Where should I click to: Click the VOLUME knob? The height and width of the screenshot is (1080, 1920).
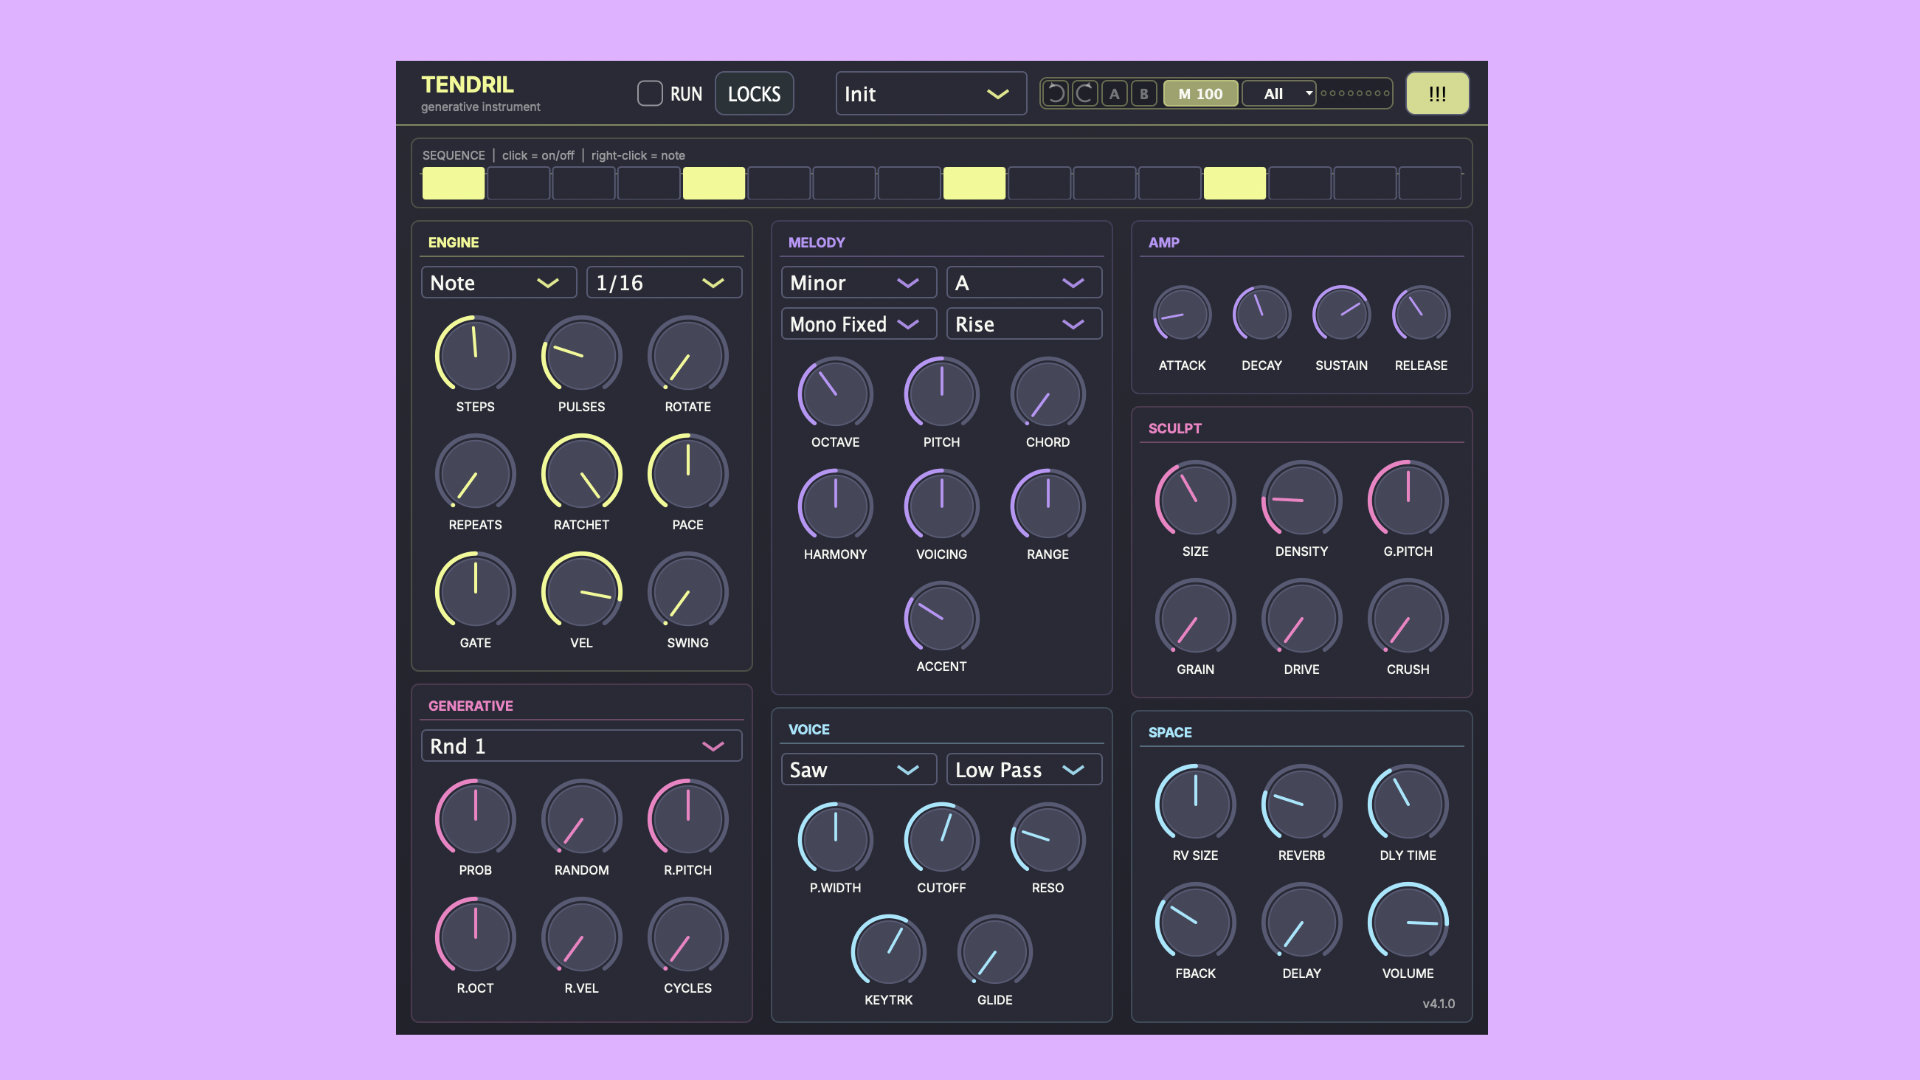[1408, 921]
